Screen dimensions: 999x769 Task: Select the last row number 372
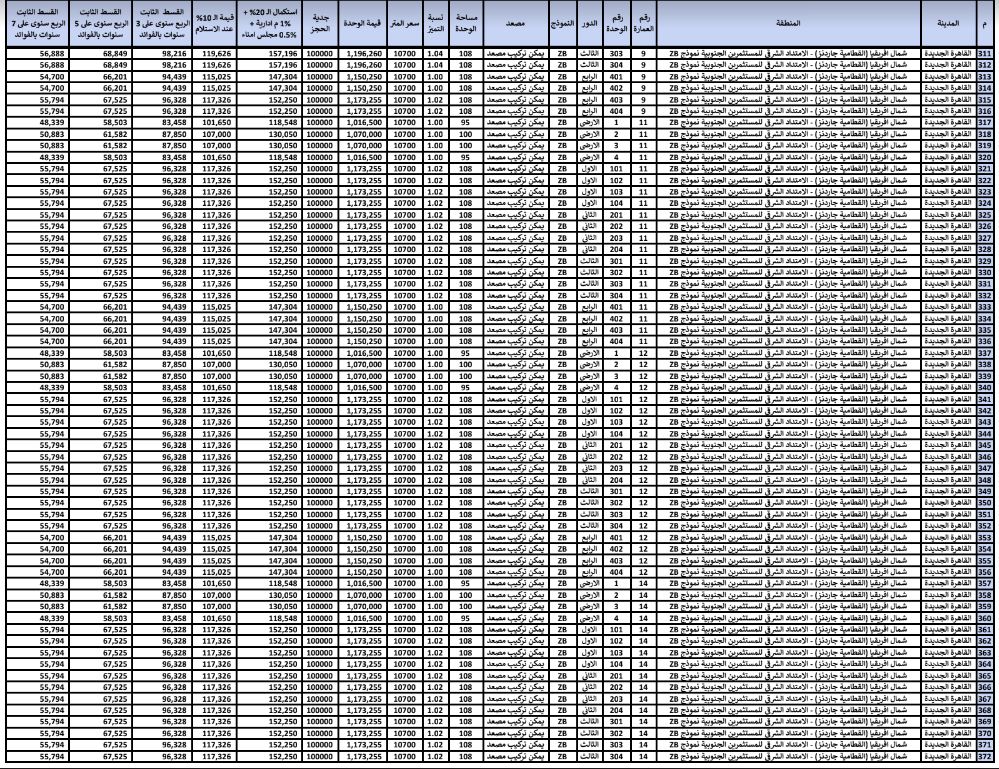(986, 758)
